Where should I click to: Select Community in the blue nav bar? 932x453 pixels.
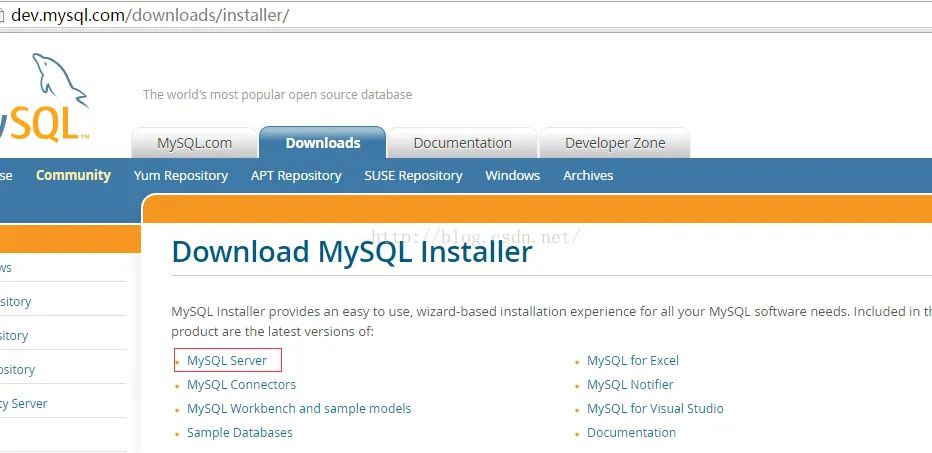click(73, 175)
